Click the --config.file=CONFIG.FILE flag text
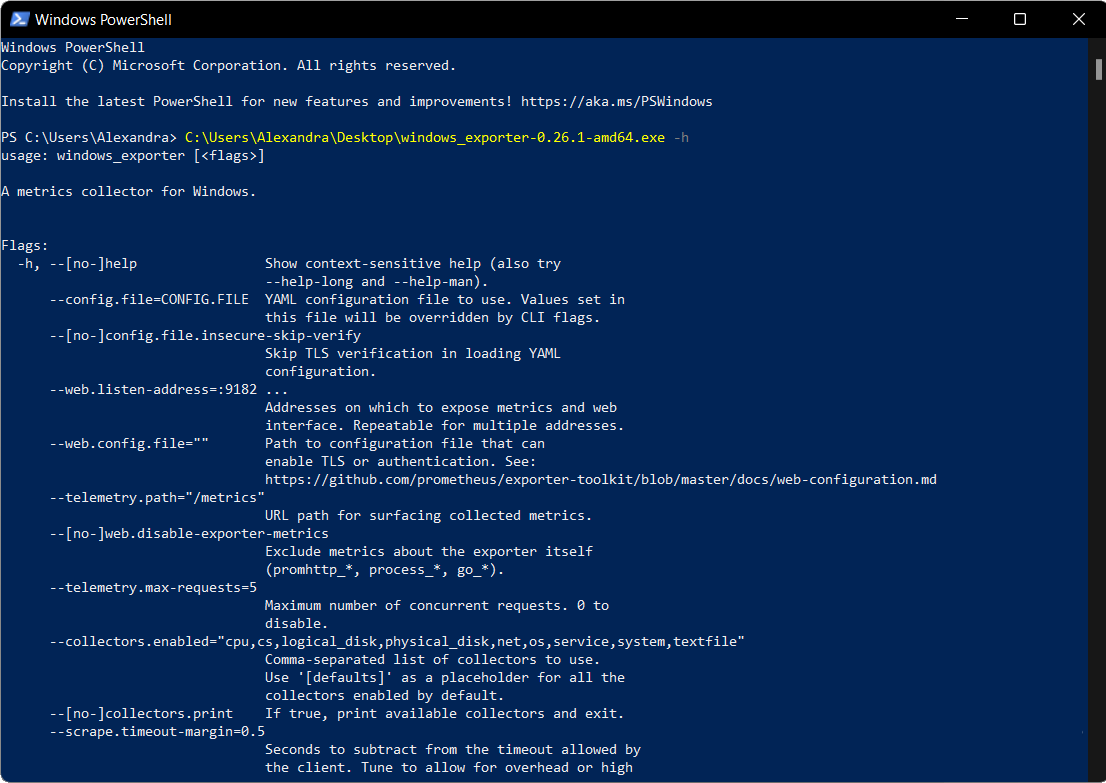Image resolution: width=1106 pixels, height=783 pixels. (149, 300)
